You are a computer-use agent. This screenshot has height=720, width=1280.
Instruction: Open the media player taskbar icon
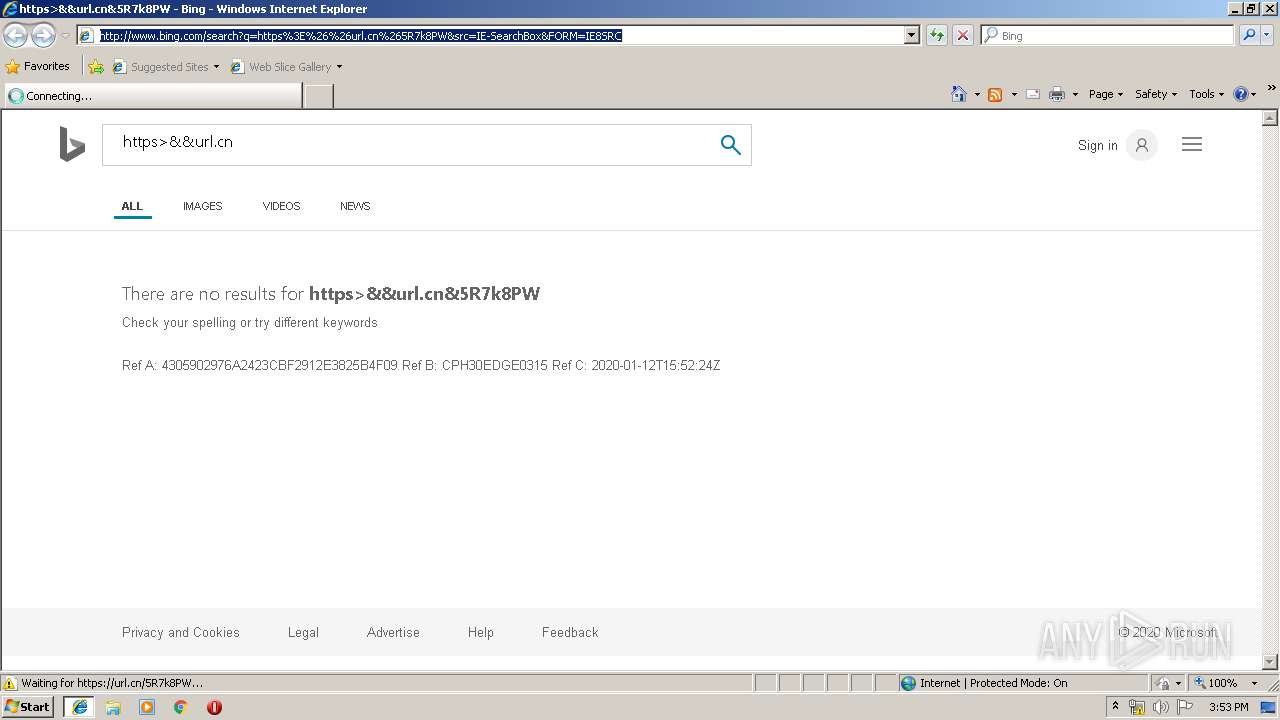click(147, 707)
